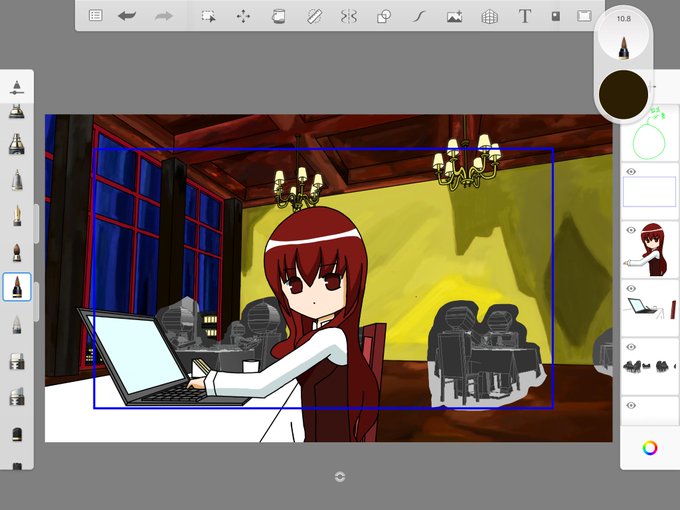Open the dark brown color puck
The image size is (680, 510).
tap(624, 94)
